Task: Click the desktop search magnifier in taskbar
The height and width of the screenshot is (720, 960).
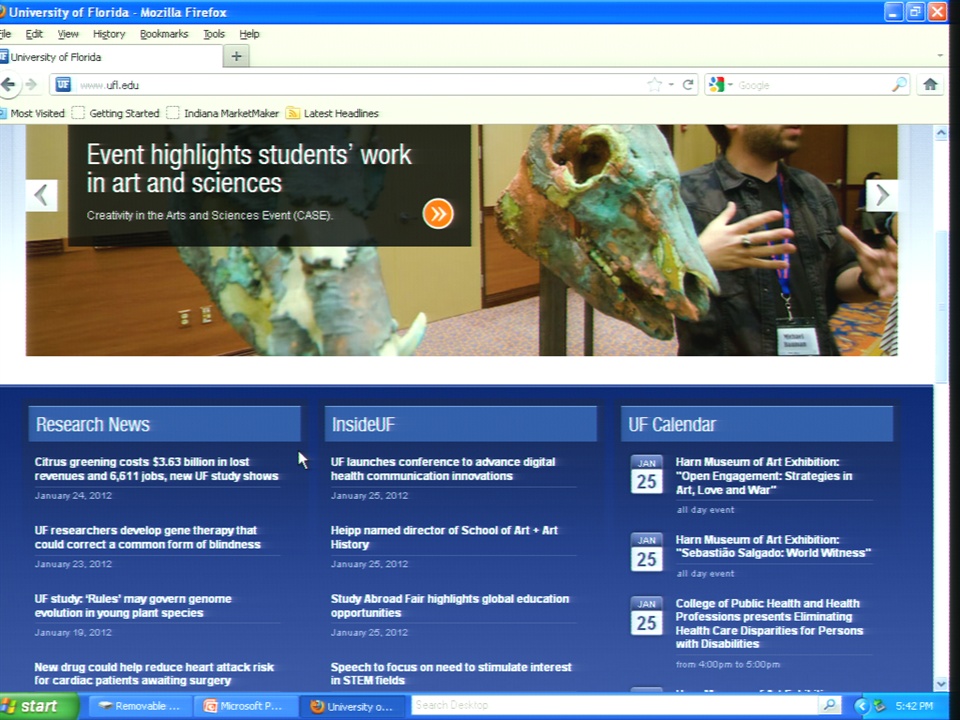Action: [x=830, y=705]
